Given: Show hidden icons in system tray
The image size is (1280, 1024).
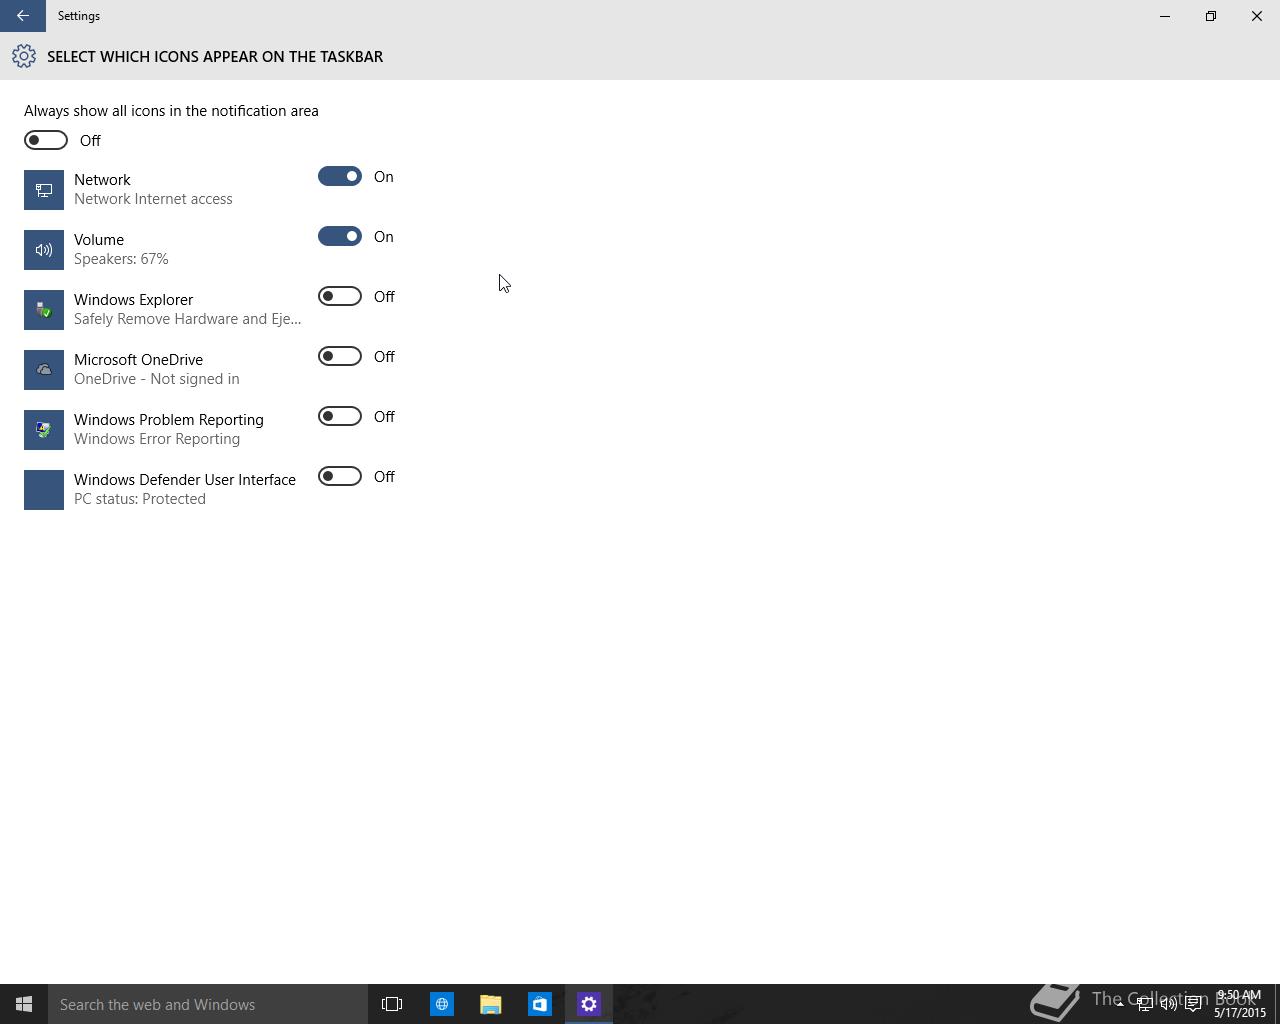Looking at the screenshot, I should pyautogui.click(x=1119, y=1004).
